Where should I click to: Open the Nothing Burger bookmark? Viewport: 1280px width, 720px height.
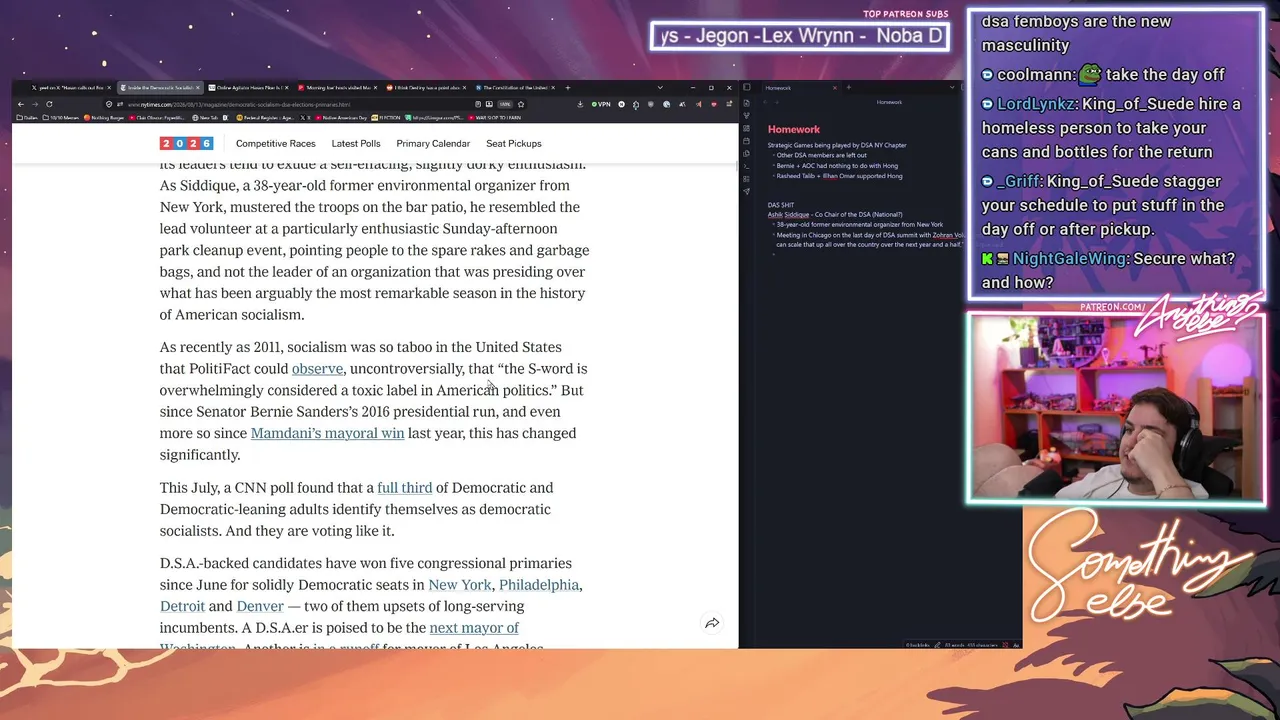102,118
